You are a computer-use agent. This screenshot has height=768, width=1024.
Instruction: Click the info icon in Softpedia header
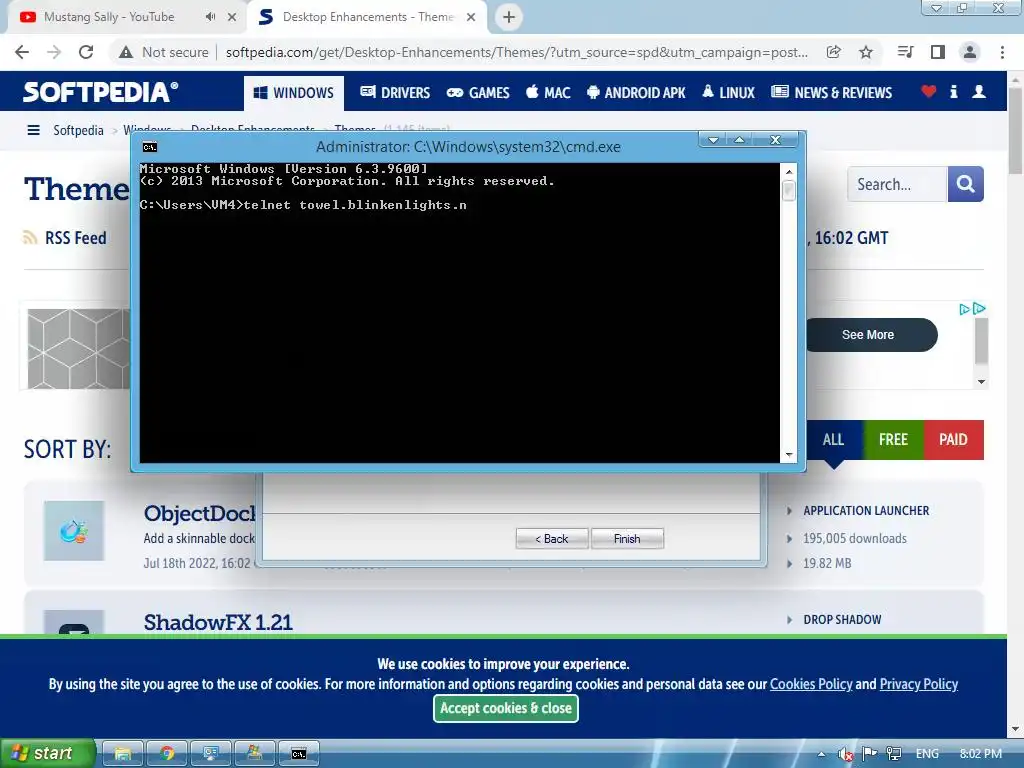(x=953, y=92)
